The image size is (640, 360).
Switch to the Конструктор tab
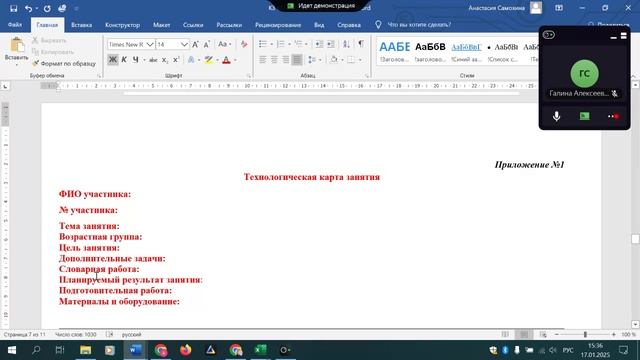click(x=122, y=25)
